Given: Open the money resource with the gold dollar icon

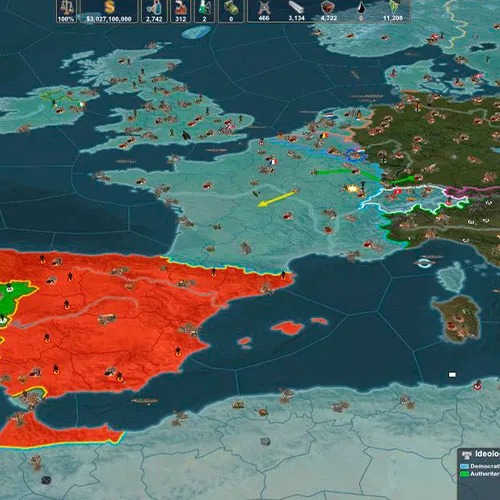Looking at the screenshot, I should pos(109,11).
